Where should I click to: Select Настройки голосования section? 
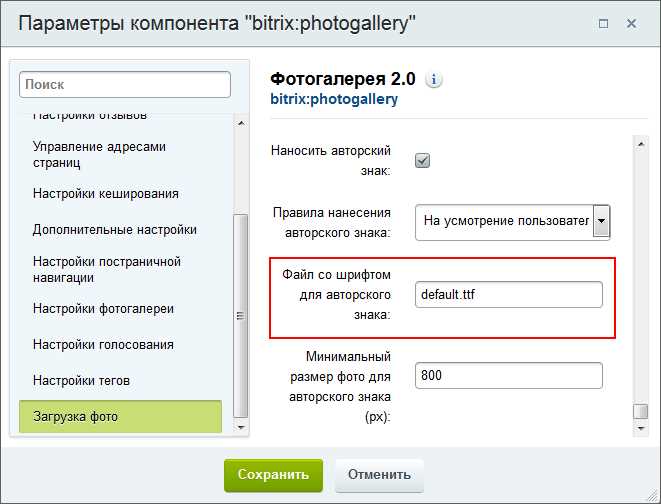click(103, 345)
